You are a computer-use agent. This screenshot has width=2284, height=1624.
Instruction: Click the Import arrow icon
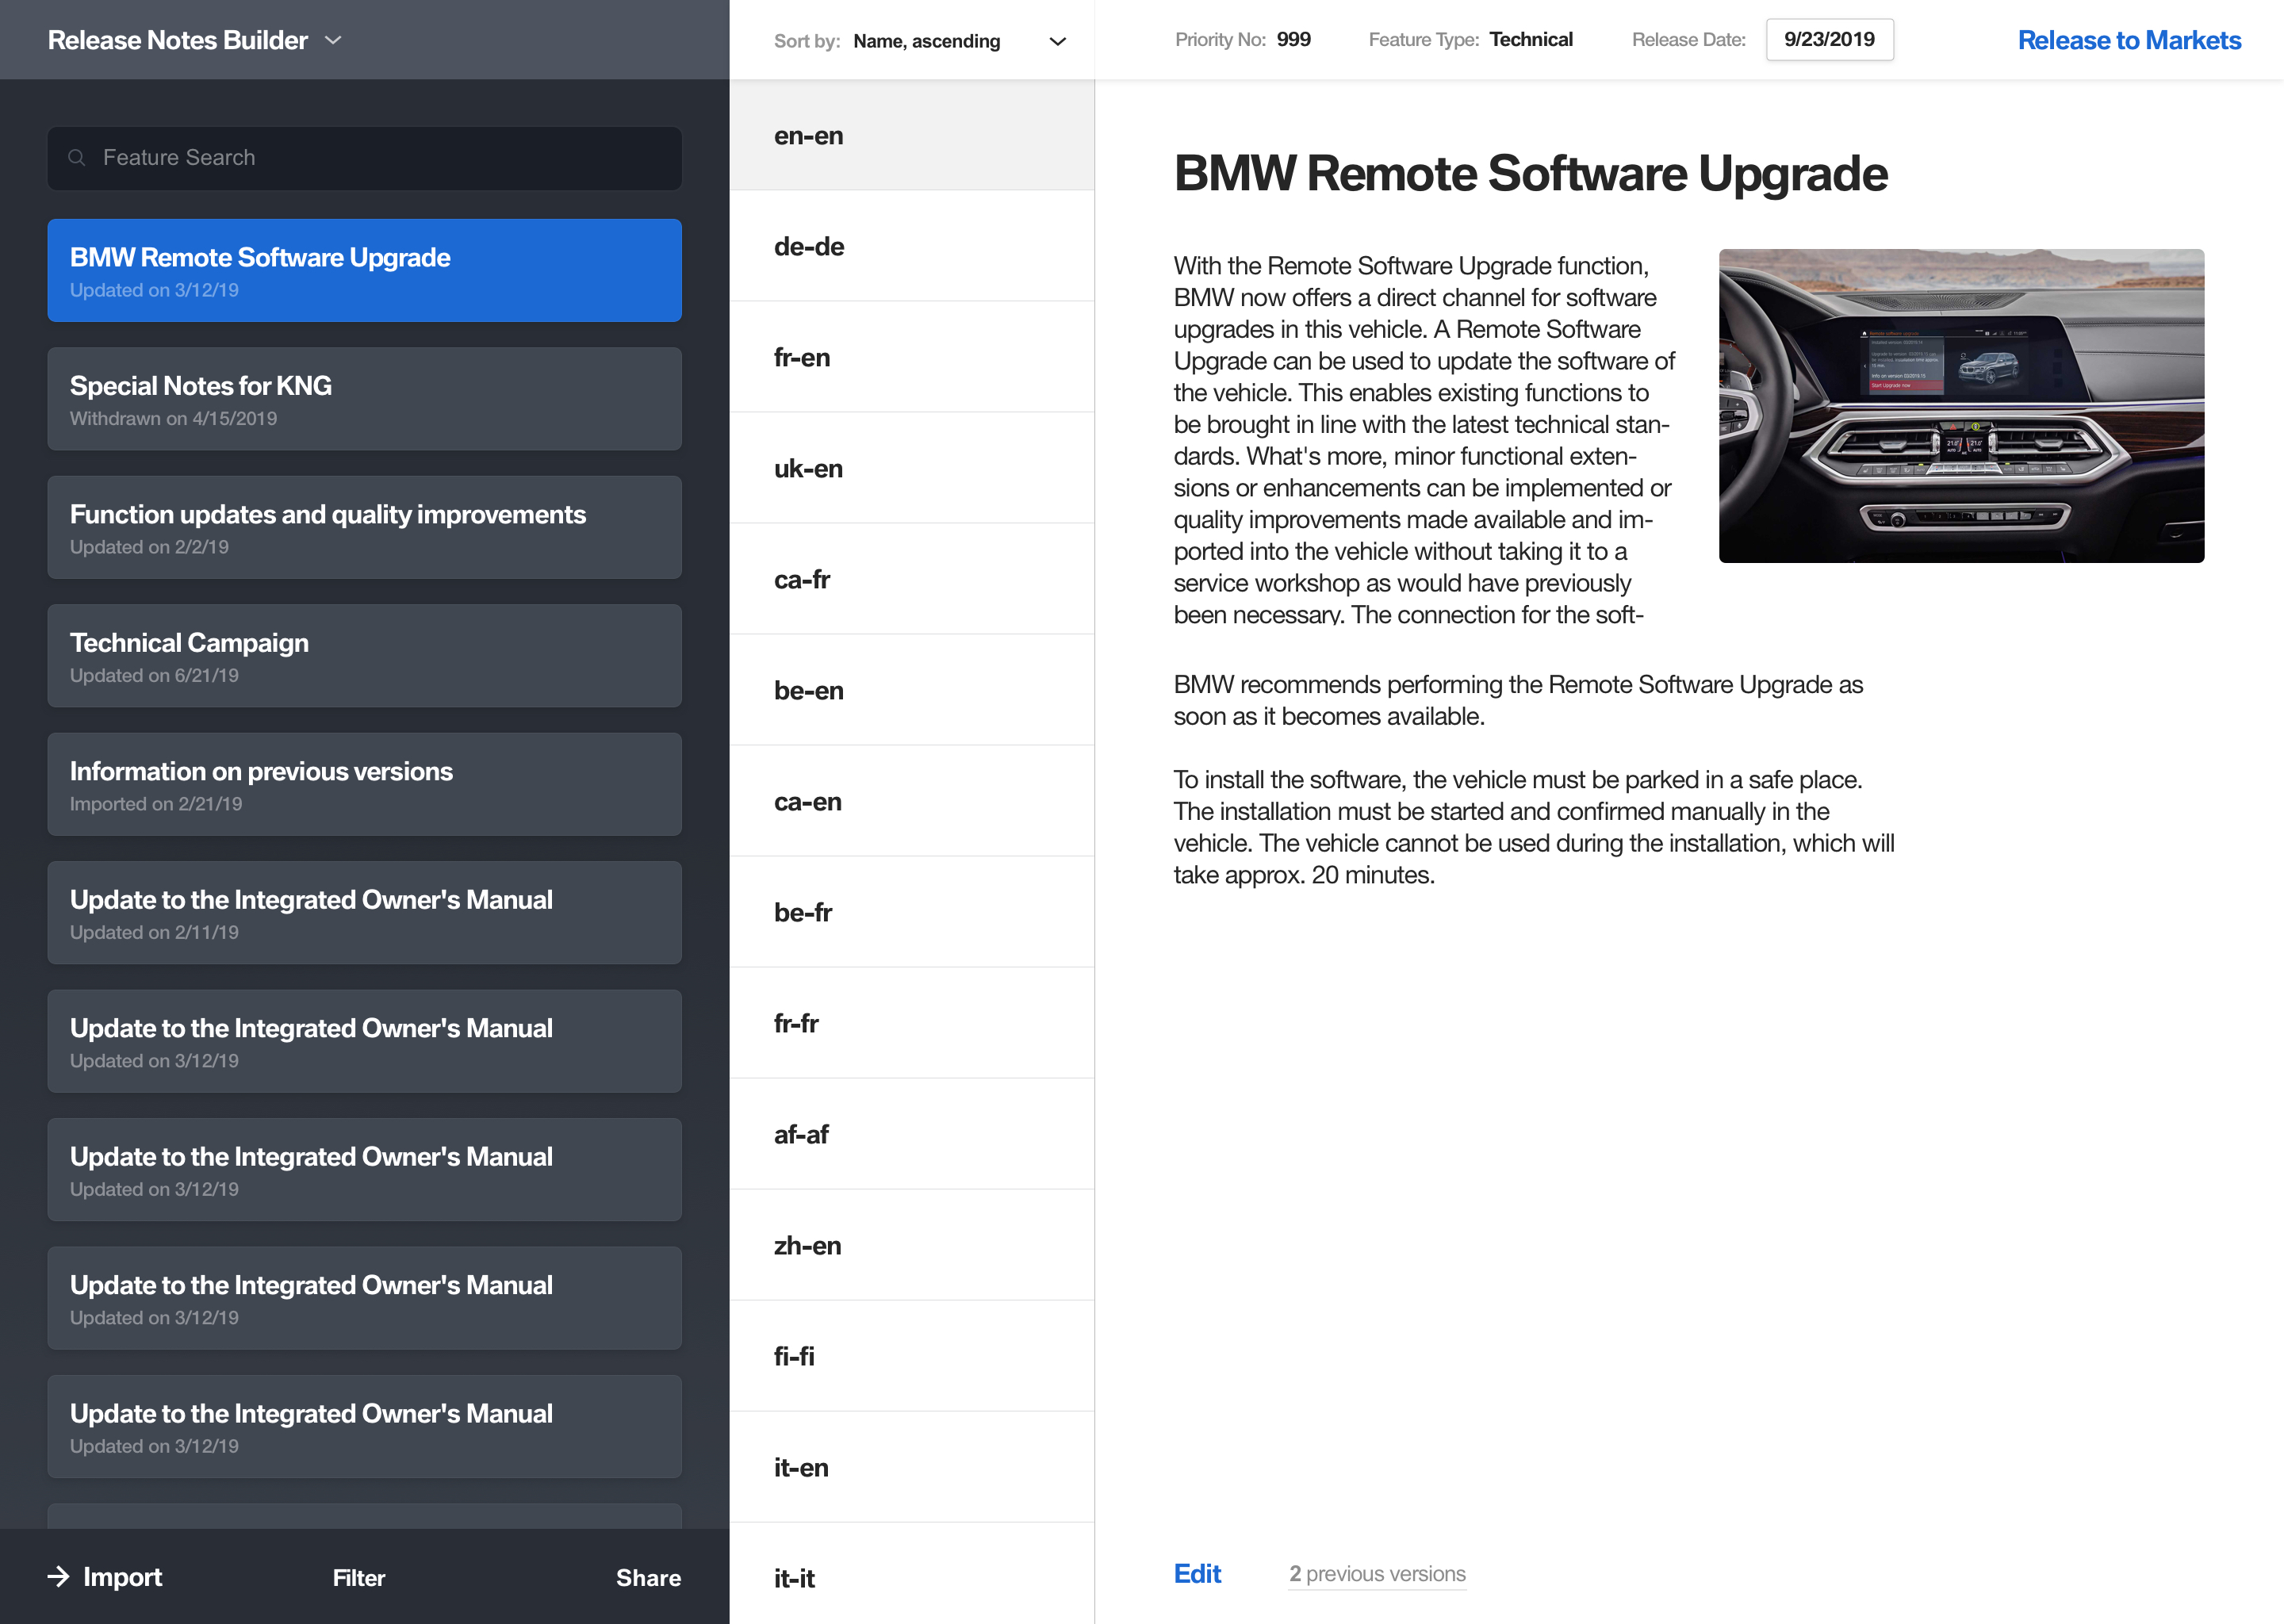59,1577
